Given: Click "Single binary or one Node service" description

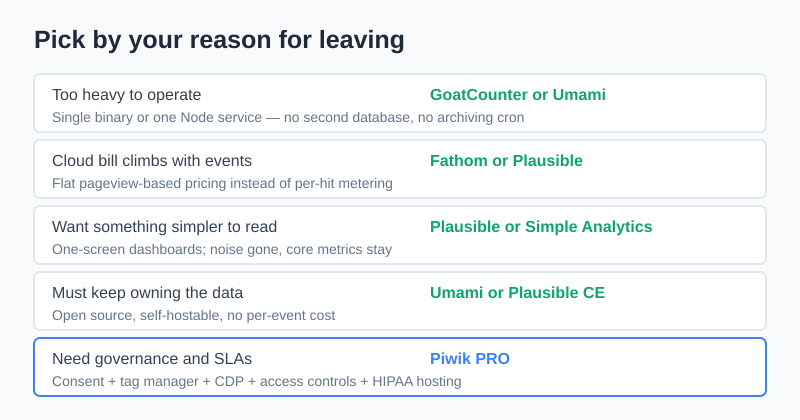Looking at the screenshot, I should point(157,117).
